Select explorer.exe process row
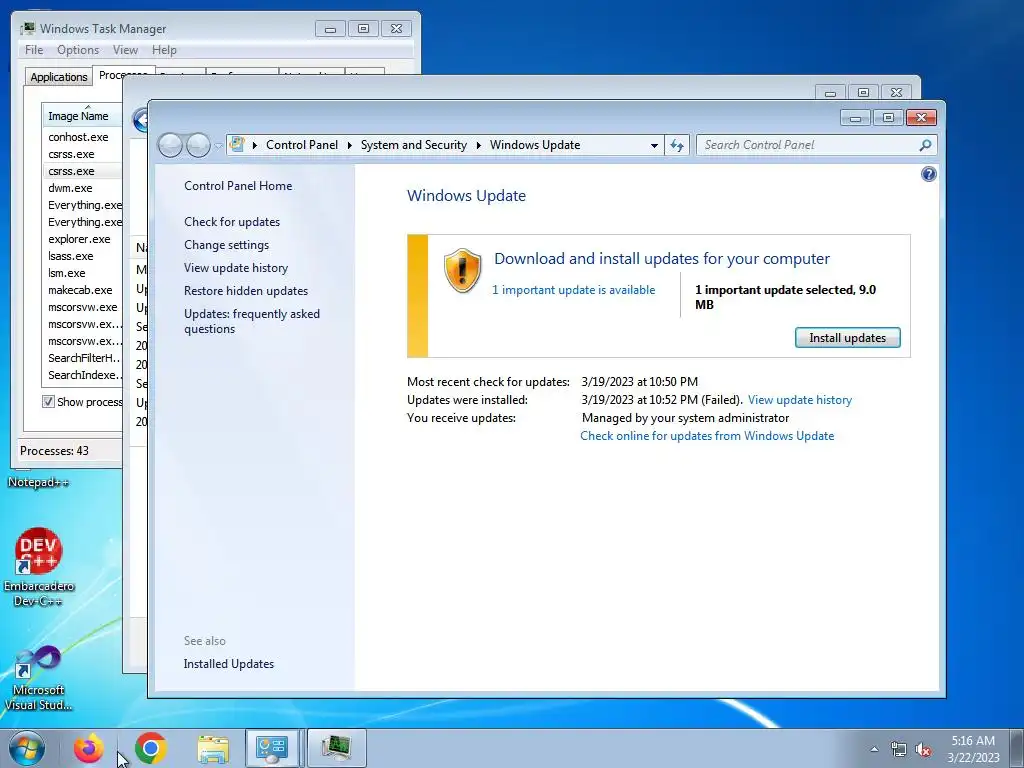 (82, 239)
